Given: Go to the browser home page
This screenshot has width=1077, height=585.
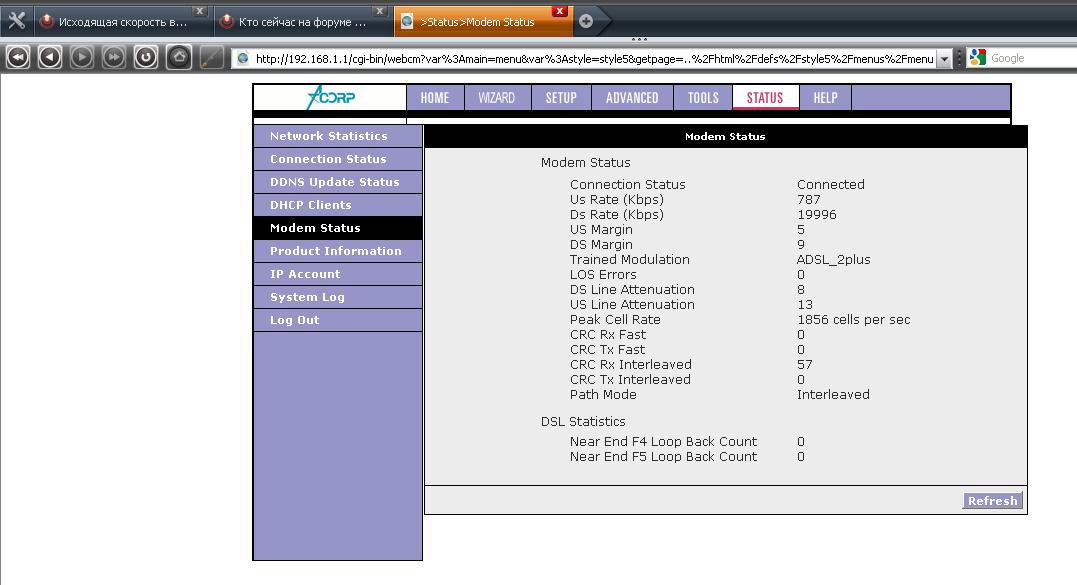Looking at the screenshot, I should click(x=179, y=58).
